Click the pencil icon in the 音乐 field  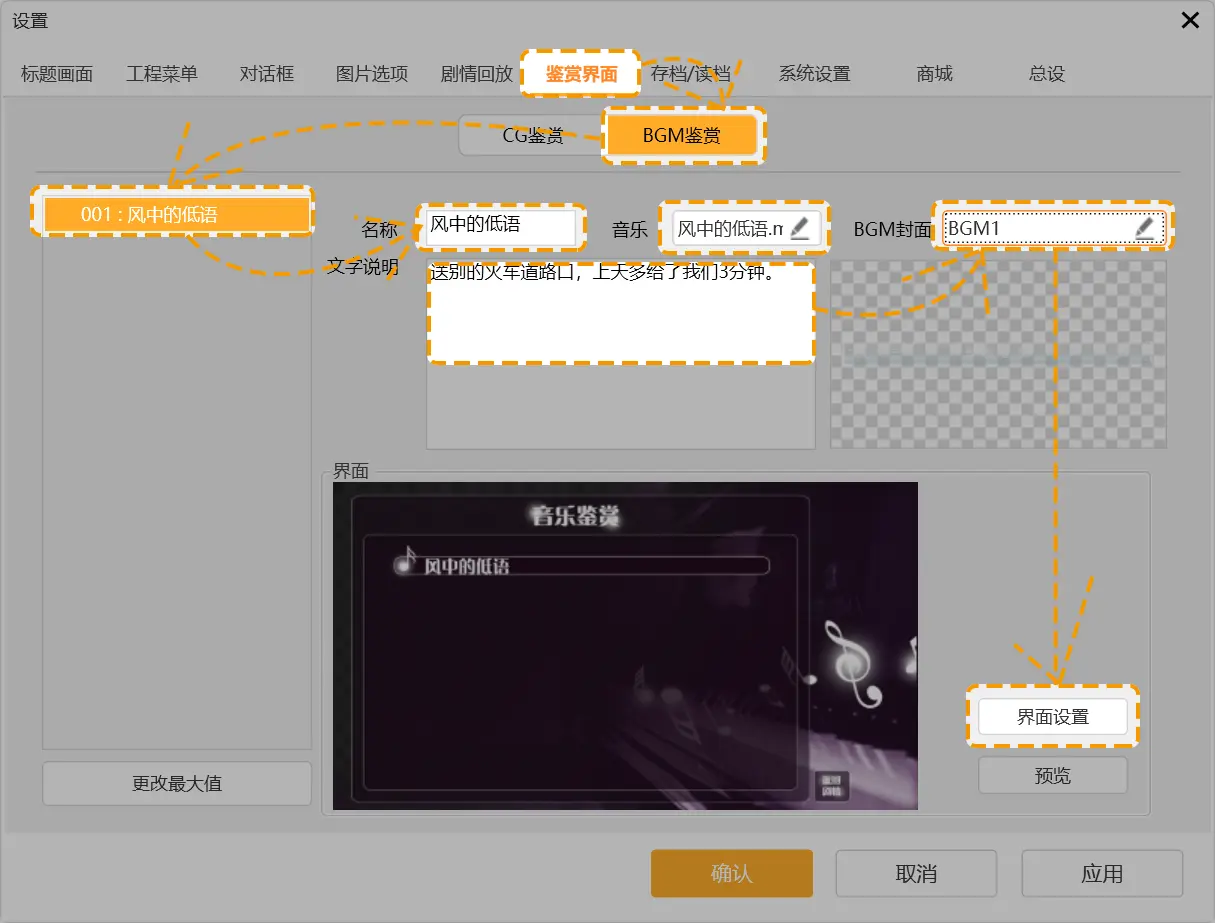pyautogui.click(x=799, y=228)
